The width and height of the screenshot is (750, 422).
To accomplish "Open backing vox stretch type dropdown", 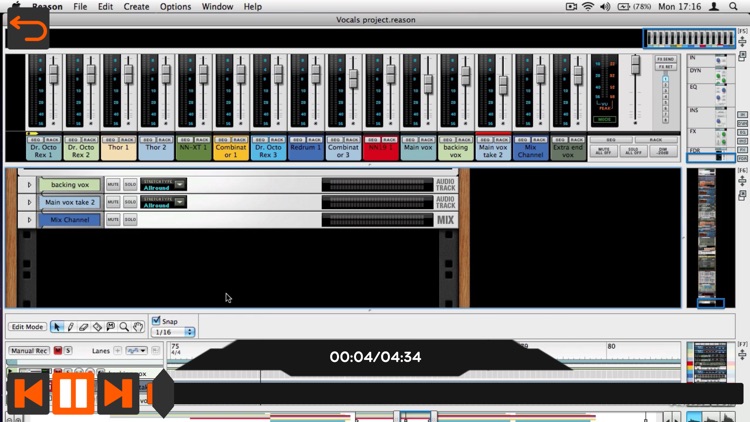I will pos(180,185).
